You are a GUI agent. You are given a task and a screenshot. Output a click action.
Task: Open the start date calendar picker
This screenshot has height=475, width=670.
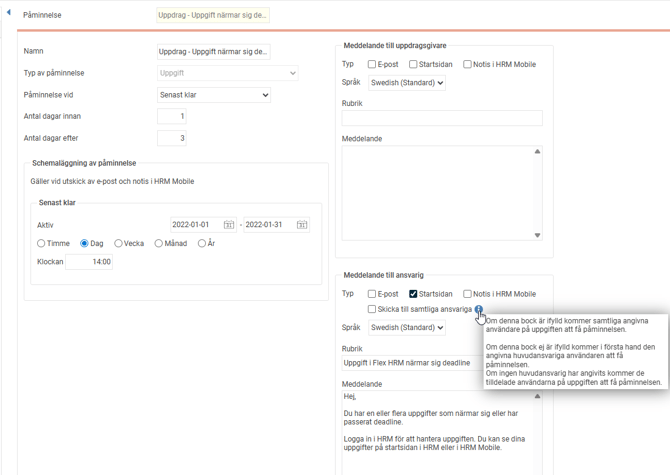[x=229, y=225]
